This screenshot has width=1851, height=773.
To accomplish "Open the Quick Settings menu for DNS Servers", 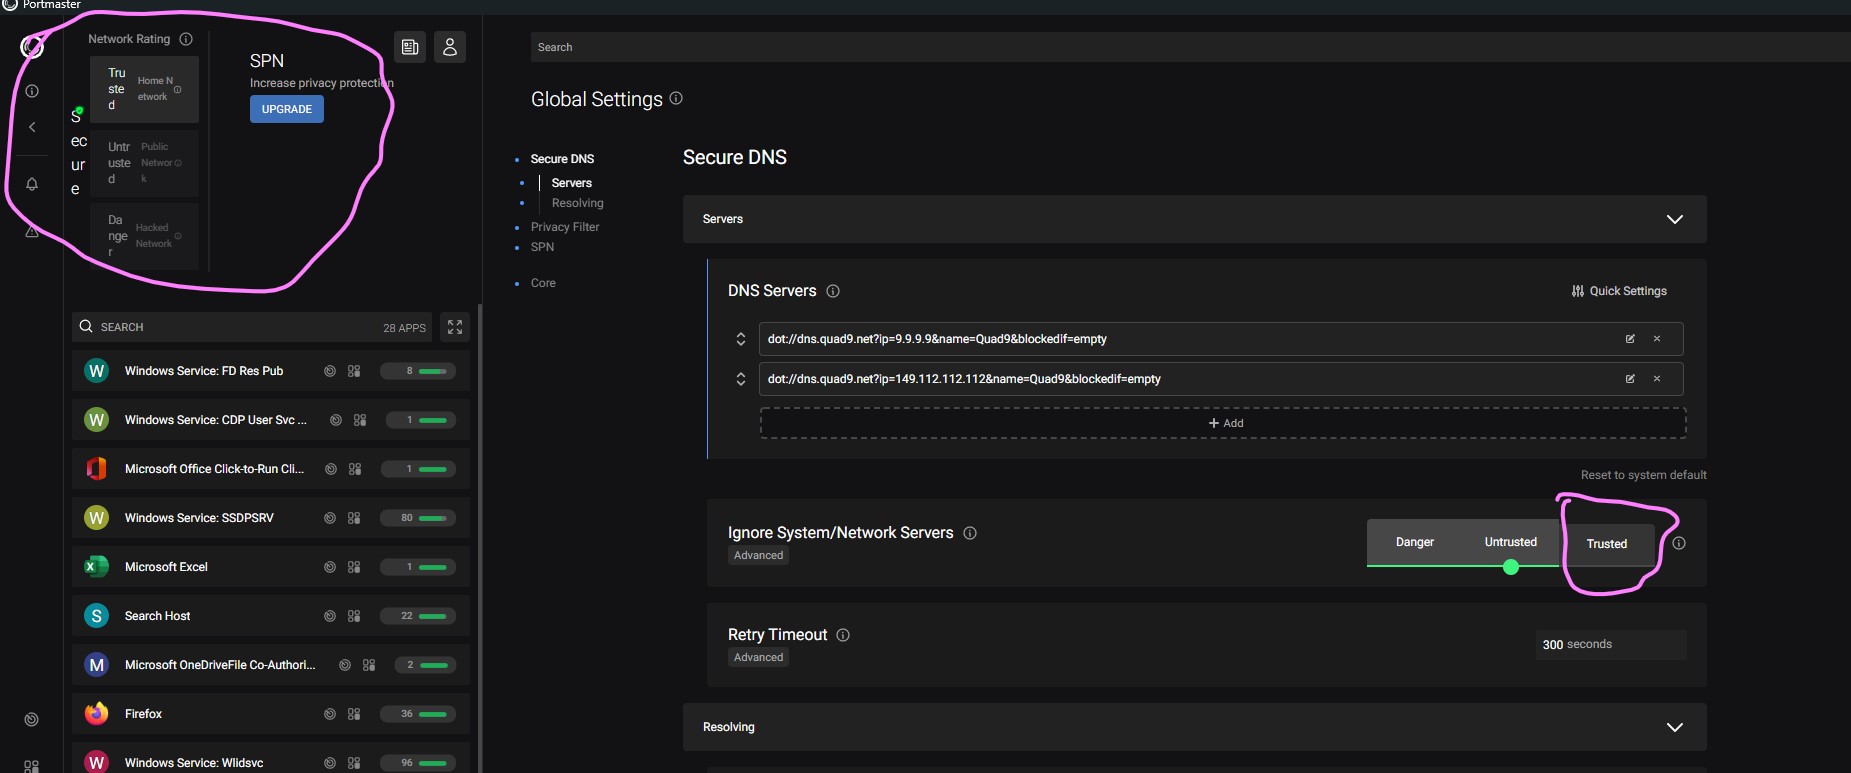I will 1619,291.
